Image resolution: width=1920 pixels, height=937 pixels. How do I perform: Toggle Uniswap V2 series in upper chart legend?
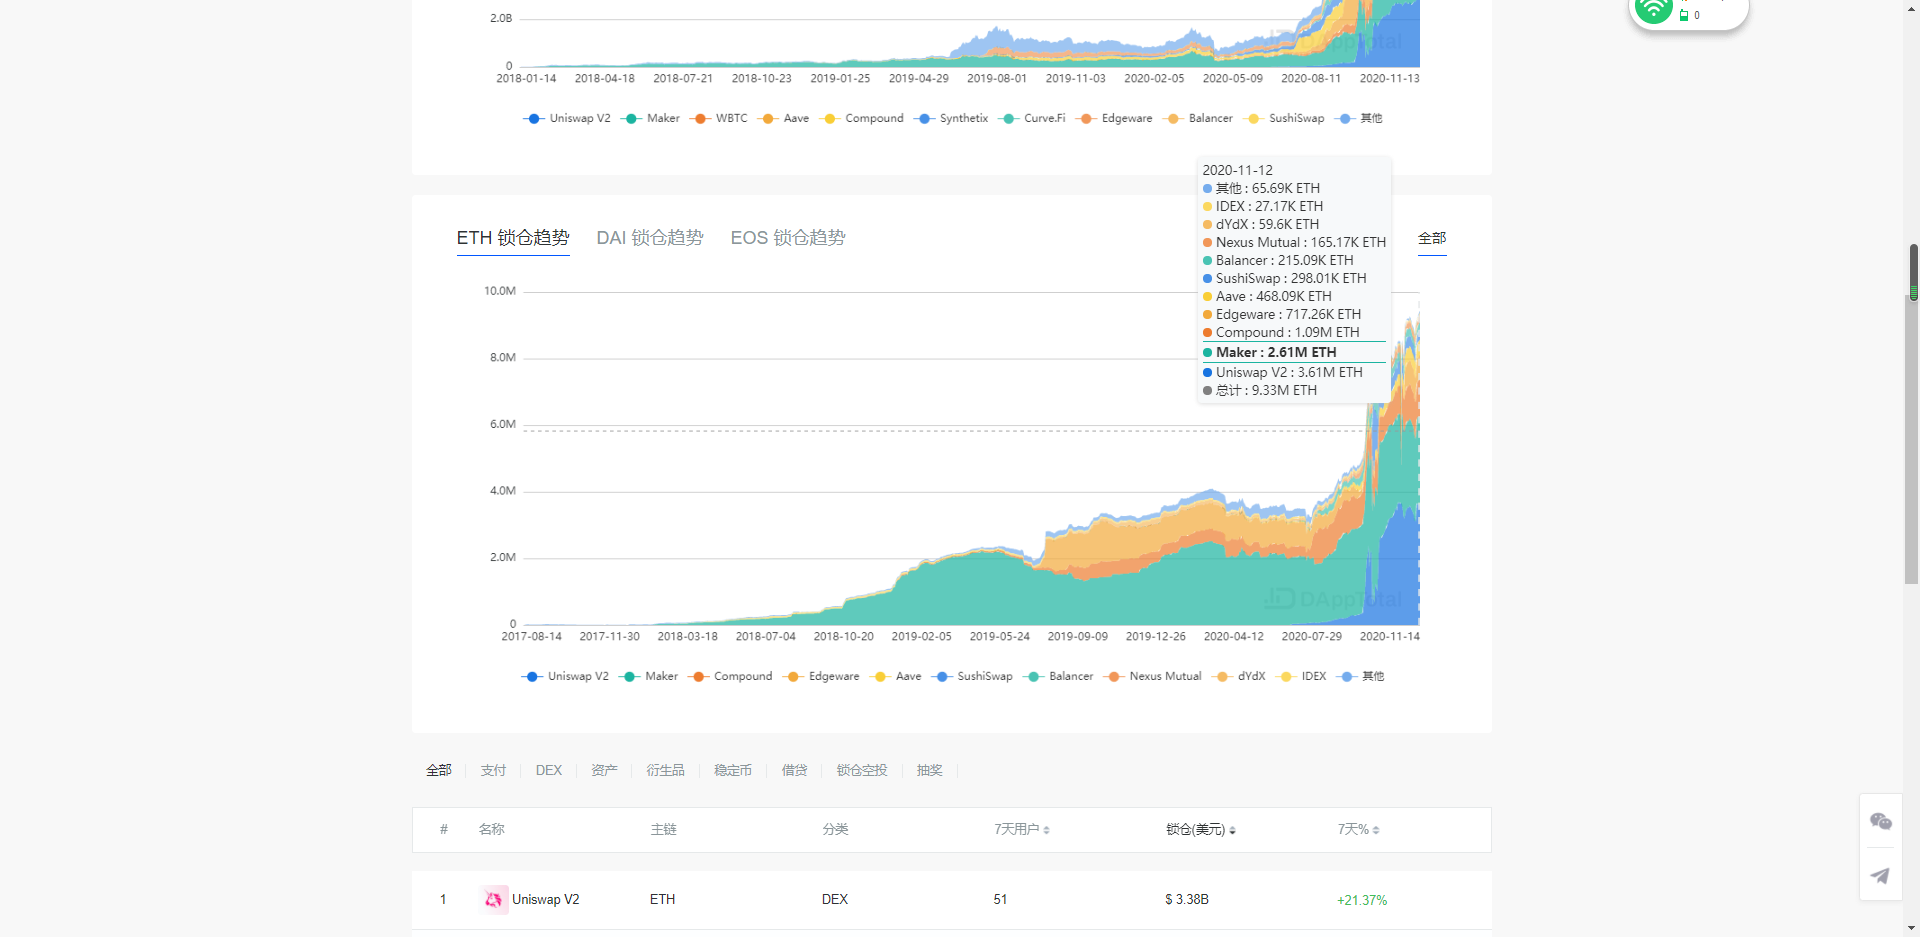[567, 118]
